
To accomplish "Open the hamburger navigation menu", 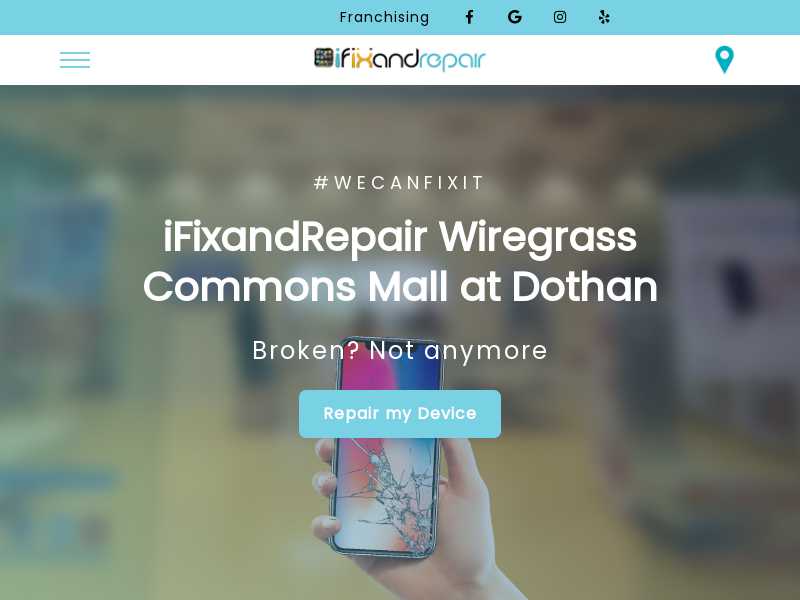I will coord(75,60).
